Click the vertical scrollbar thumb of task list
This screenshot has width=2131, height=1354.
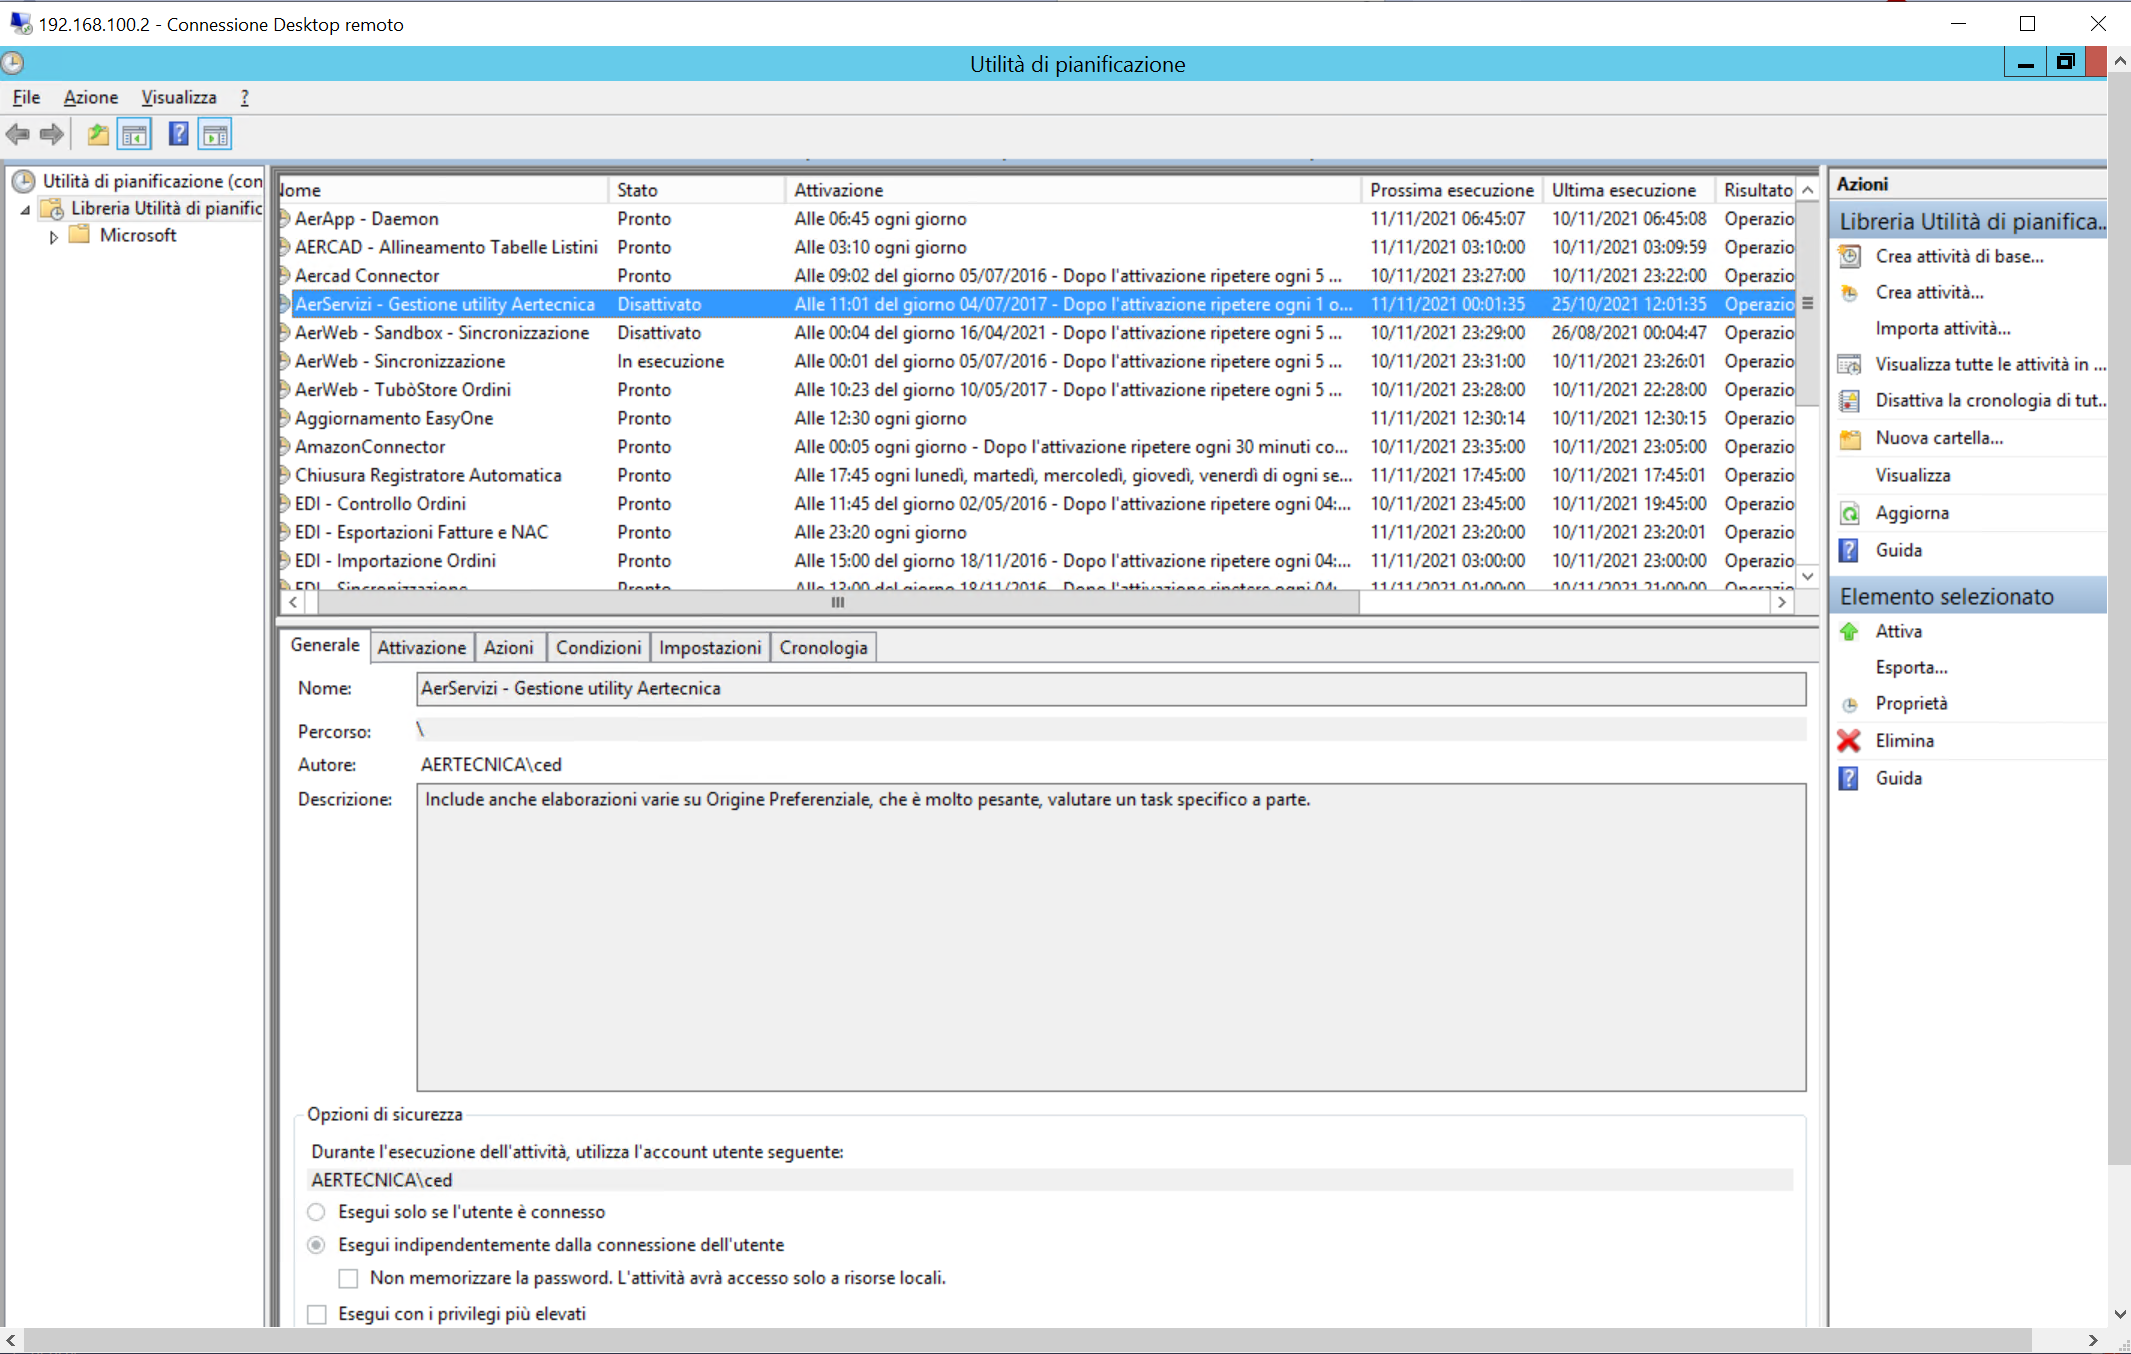pyautogui.click(x=1808, y=303)
